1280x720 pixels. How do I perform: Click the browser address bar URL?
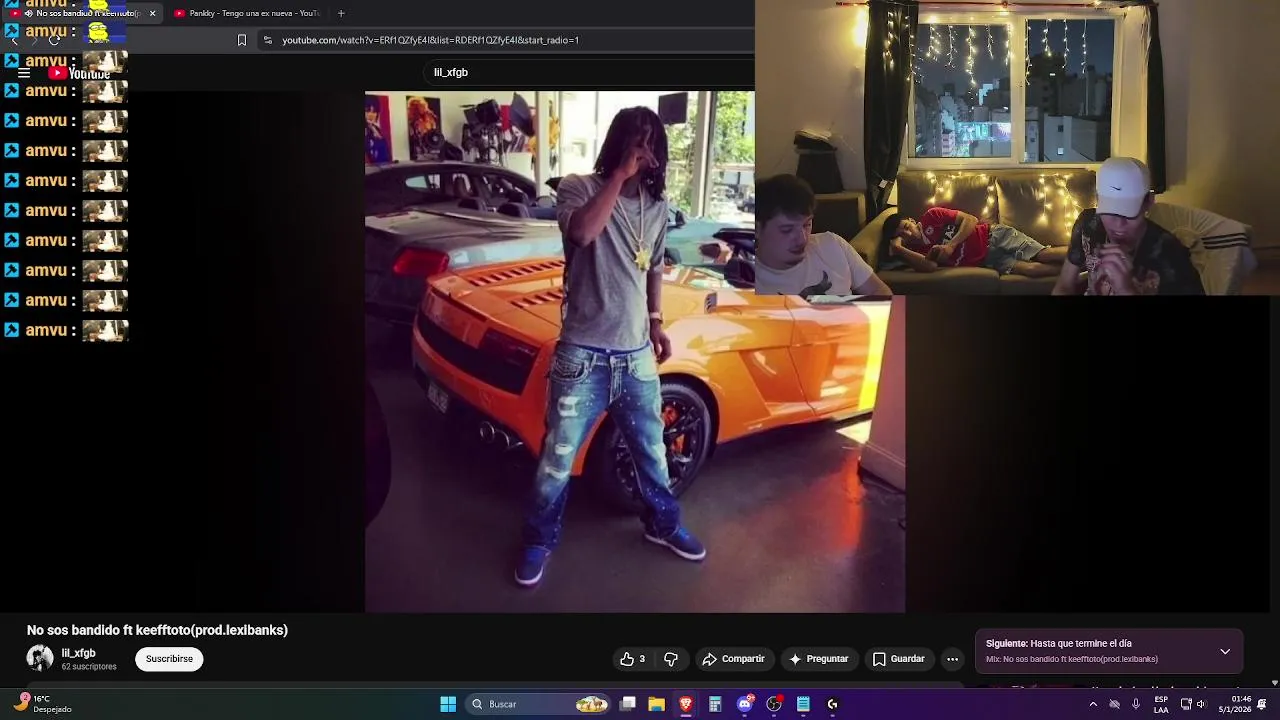click(x=430, y=40)
